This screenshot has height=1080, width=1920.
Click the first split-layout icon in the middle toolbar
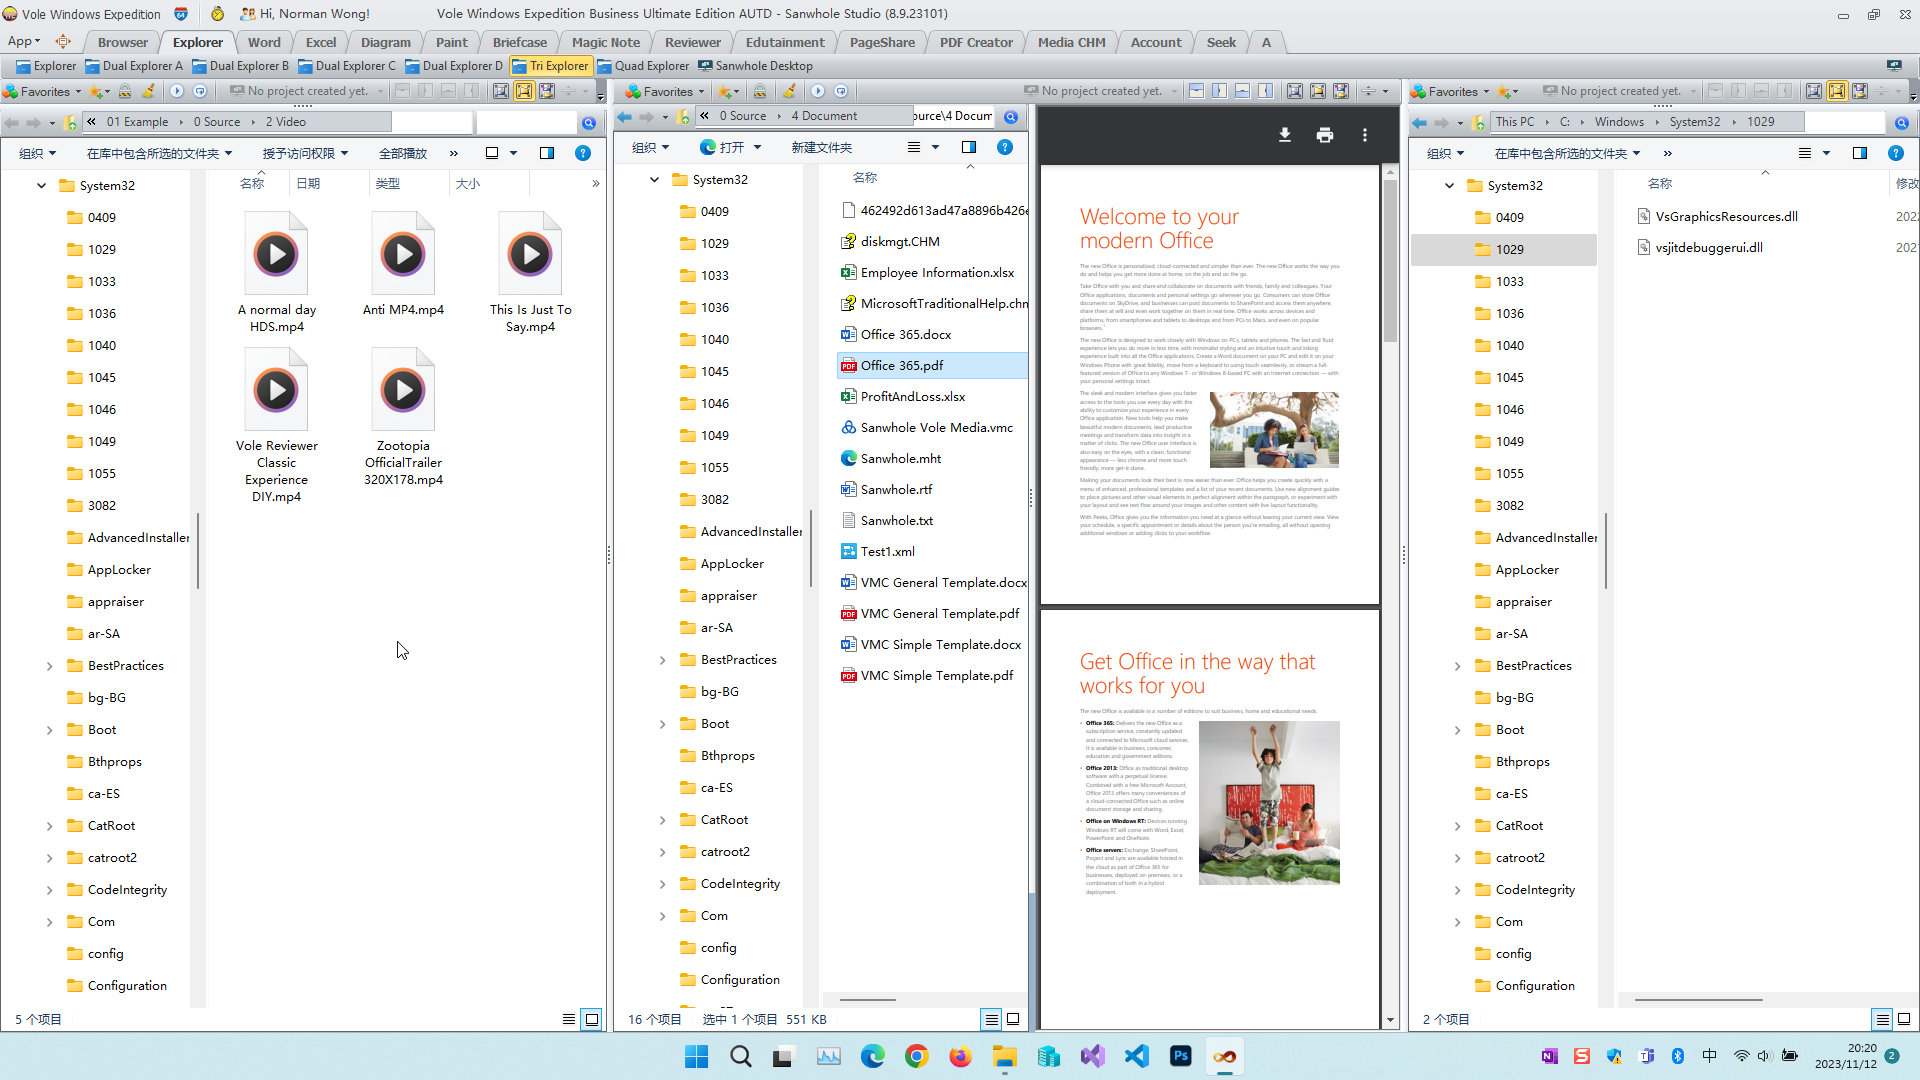[x=1196, y=91]
